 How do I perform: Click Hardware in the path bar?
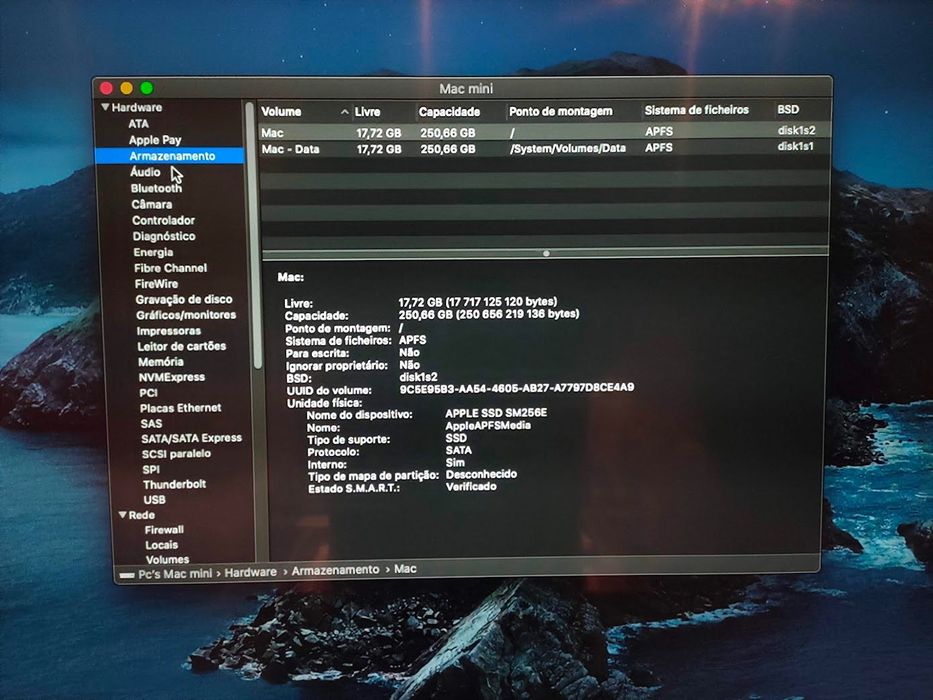click(x=251, y=572)
